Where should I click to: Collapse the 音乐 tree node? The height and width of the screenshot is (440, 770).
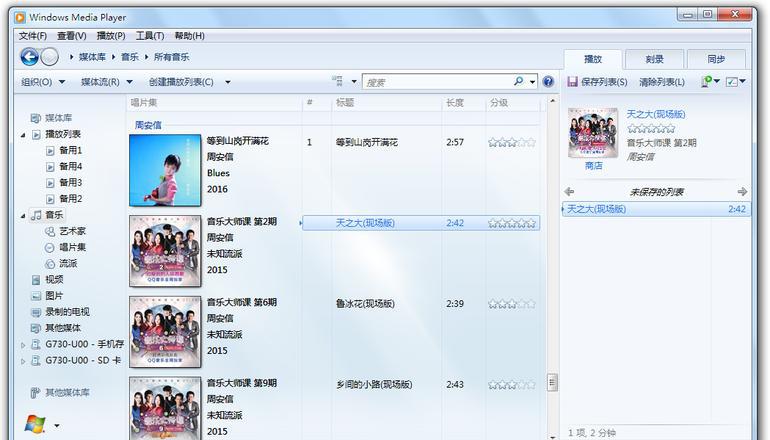[x=23, y=215]
